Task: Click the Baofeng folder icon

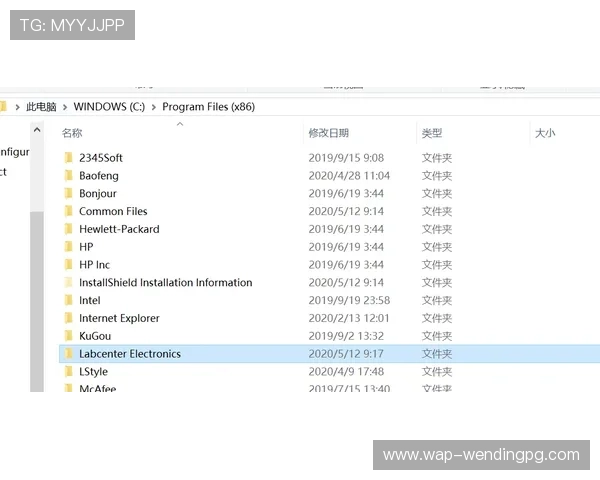Action: tap(68, 176)
